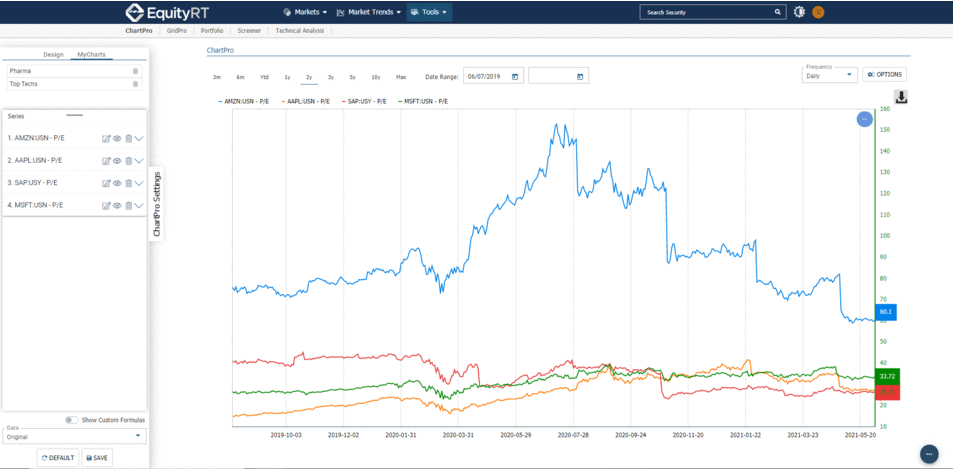Image resolution: width=953 pixels, height=470 pixels.
Task: Open the Tools dropdown menu
Action: tap(429, 12)
